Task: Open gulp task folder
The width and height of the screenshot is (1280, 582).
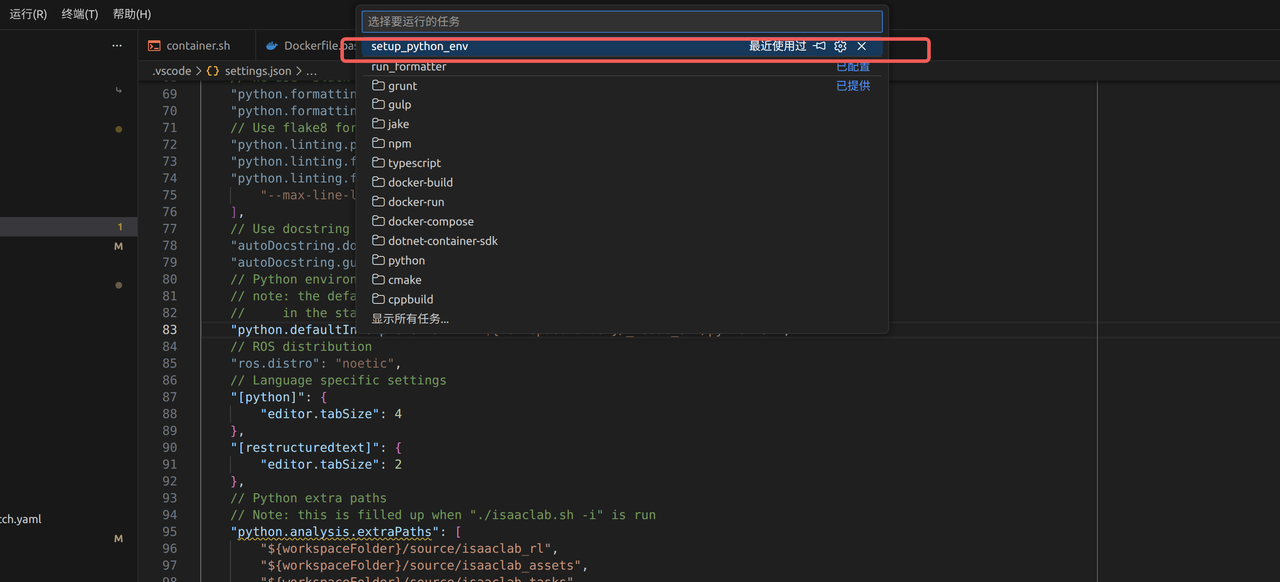Action: (x=622, y=105)
